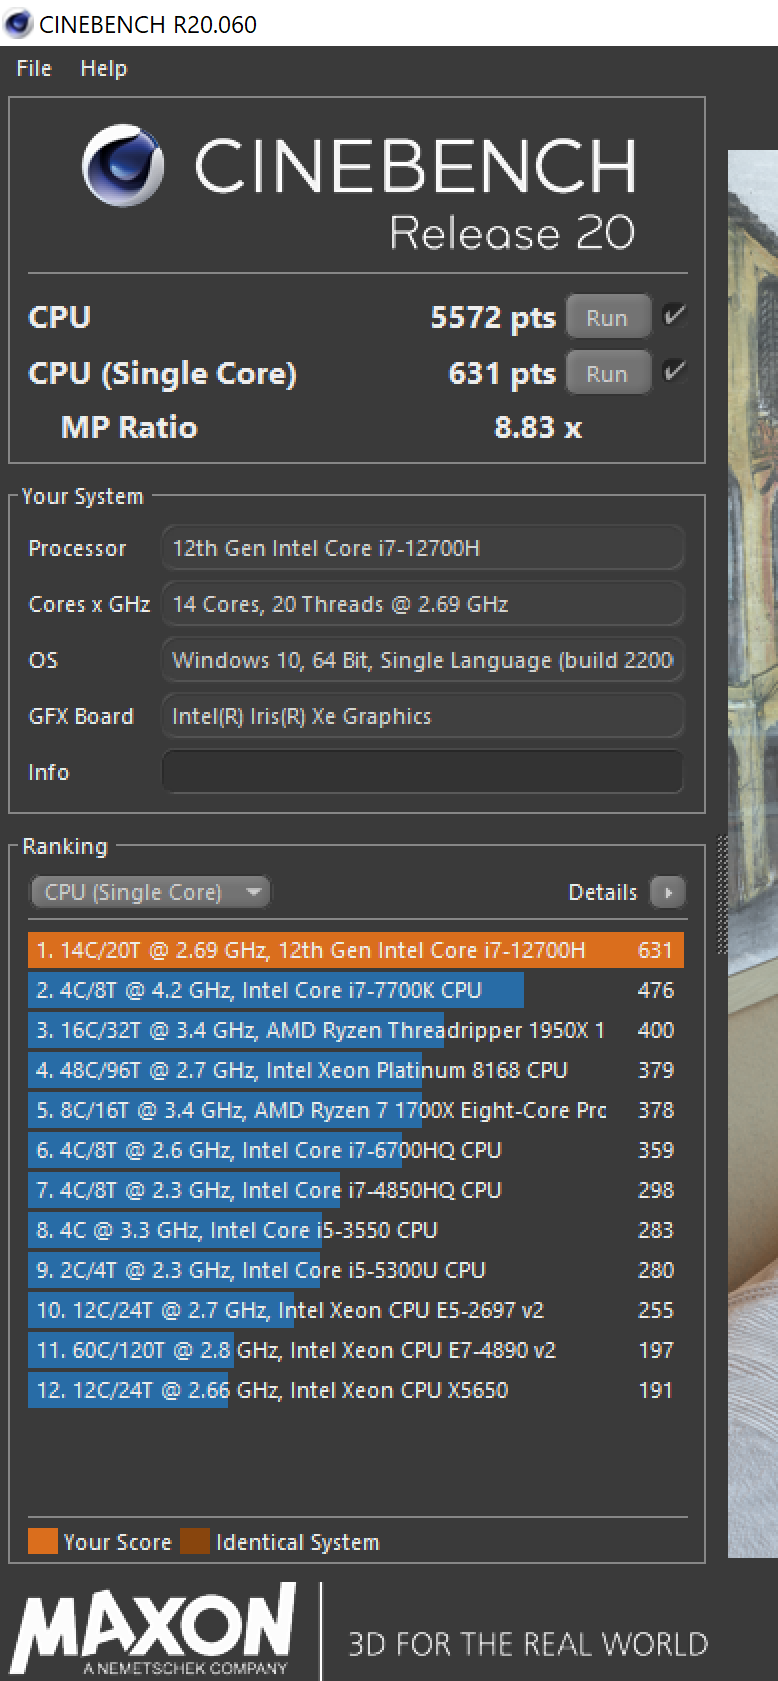
Task: Open the CPU (Single Core) ranking dropdown
Action: point(150,892)
